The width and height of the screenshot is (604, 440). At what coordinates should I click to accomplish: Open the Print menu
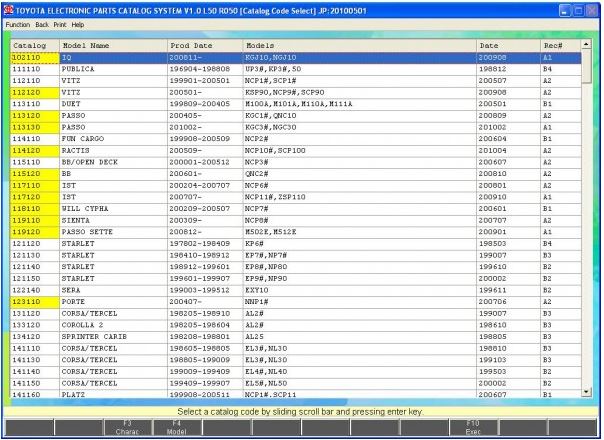tap(60, 25)
